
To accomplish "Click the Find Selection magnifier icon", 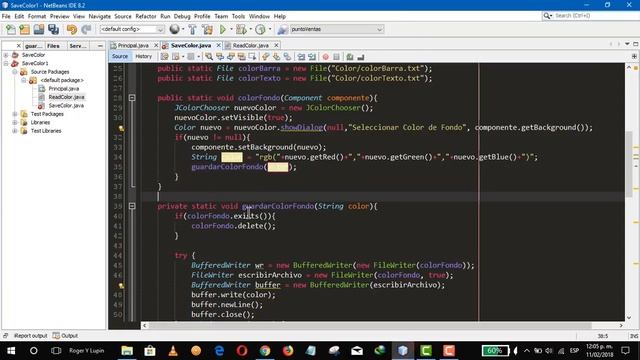I will pyautogui.click(x=209, y=57).
